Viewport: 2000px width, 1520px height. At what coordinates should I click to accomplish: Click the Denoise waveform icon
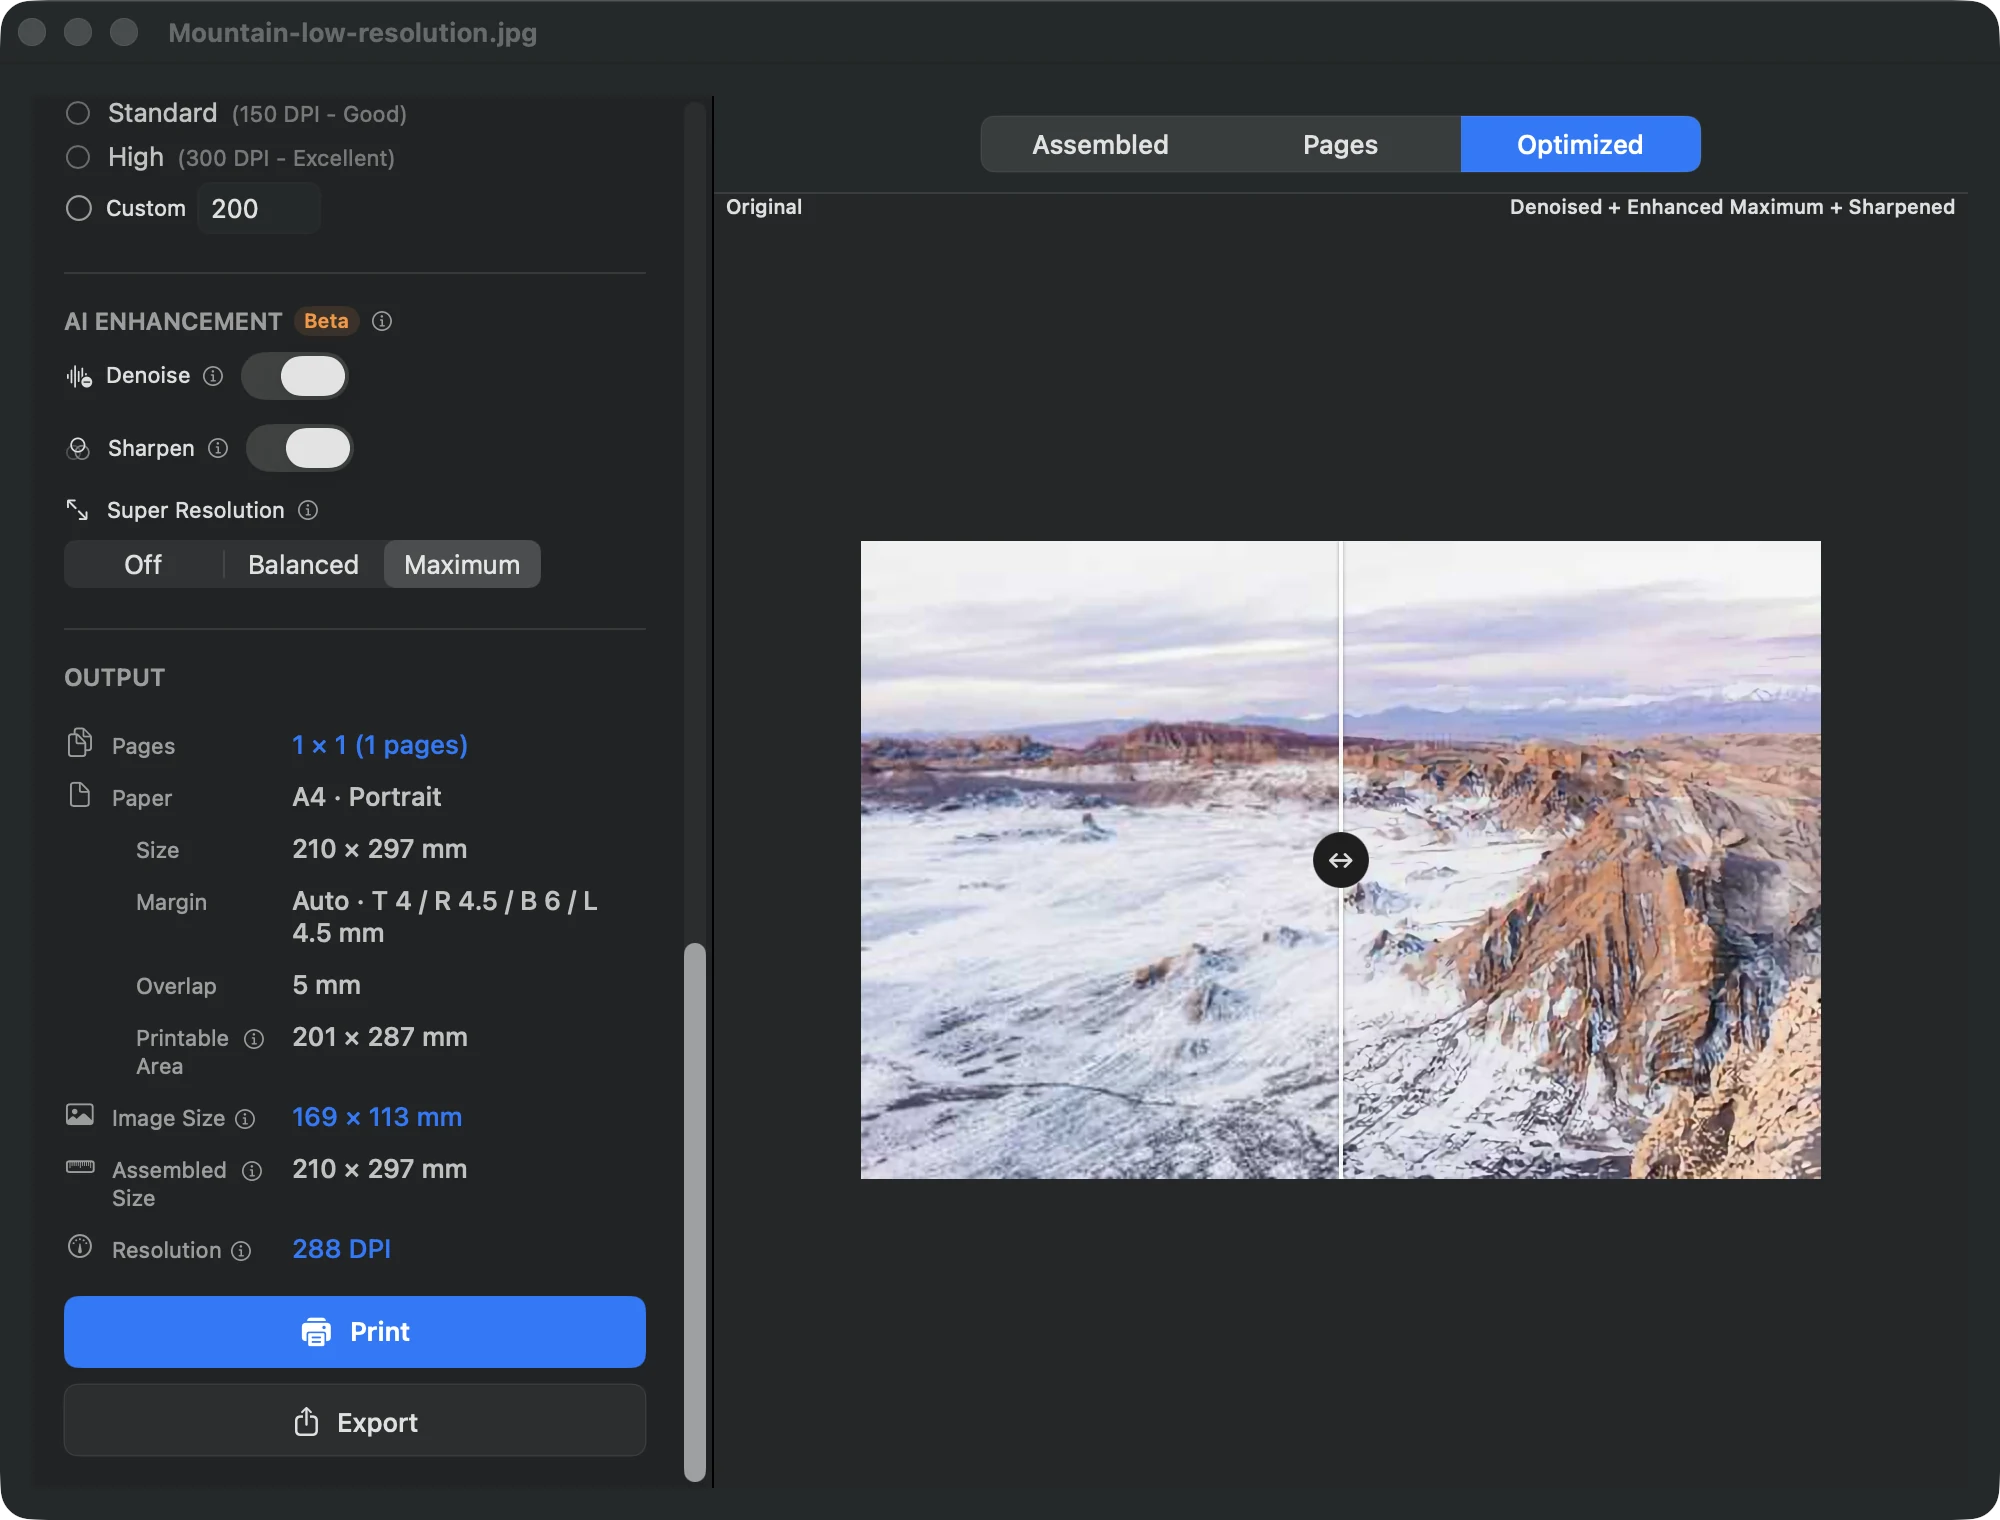pos(79,377)
